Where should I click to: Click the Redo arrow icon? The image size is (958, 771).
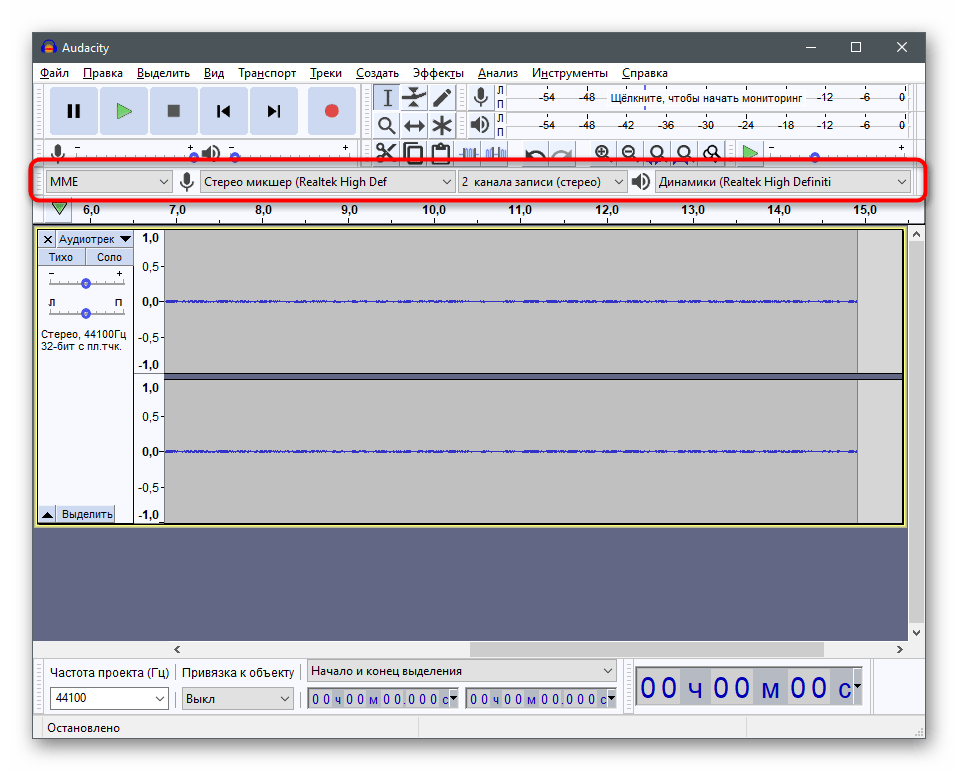[x=562, y=154]
